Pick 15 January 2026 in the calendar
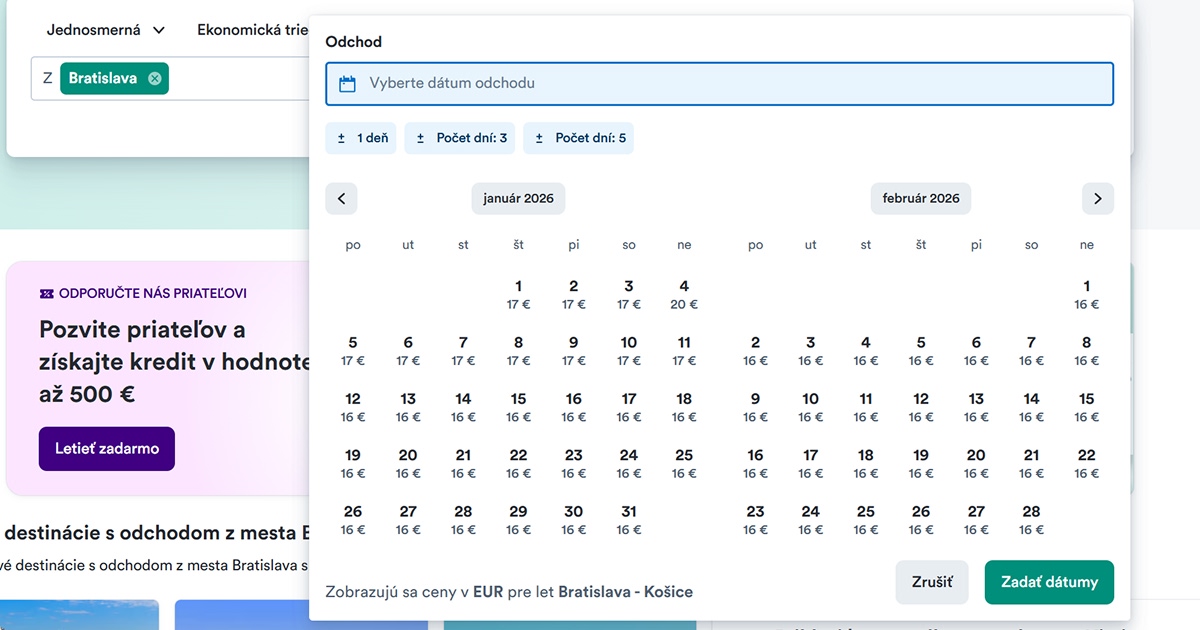This screenshot has height=630, width=1200. click(518, 407)
